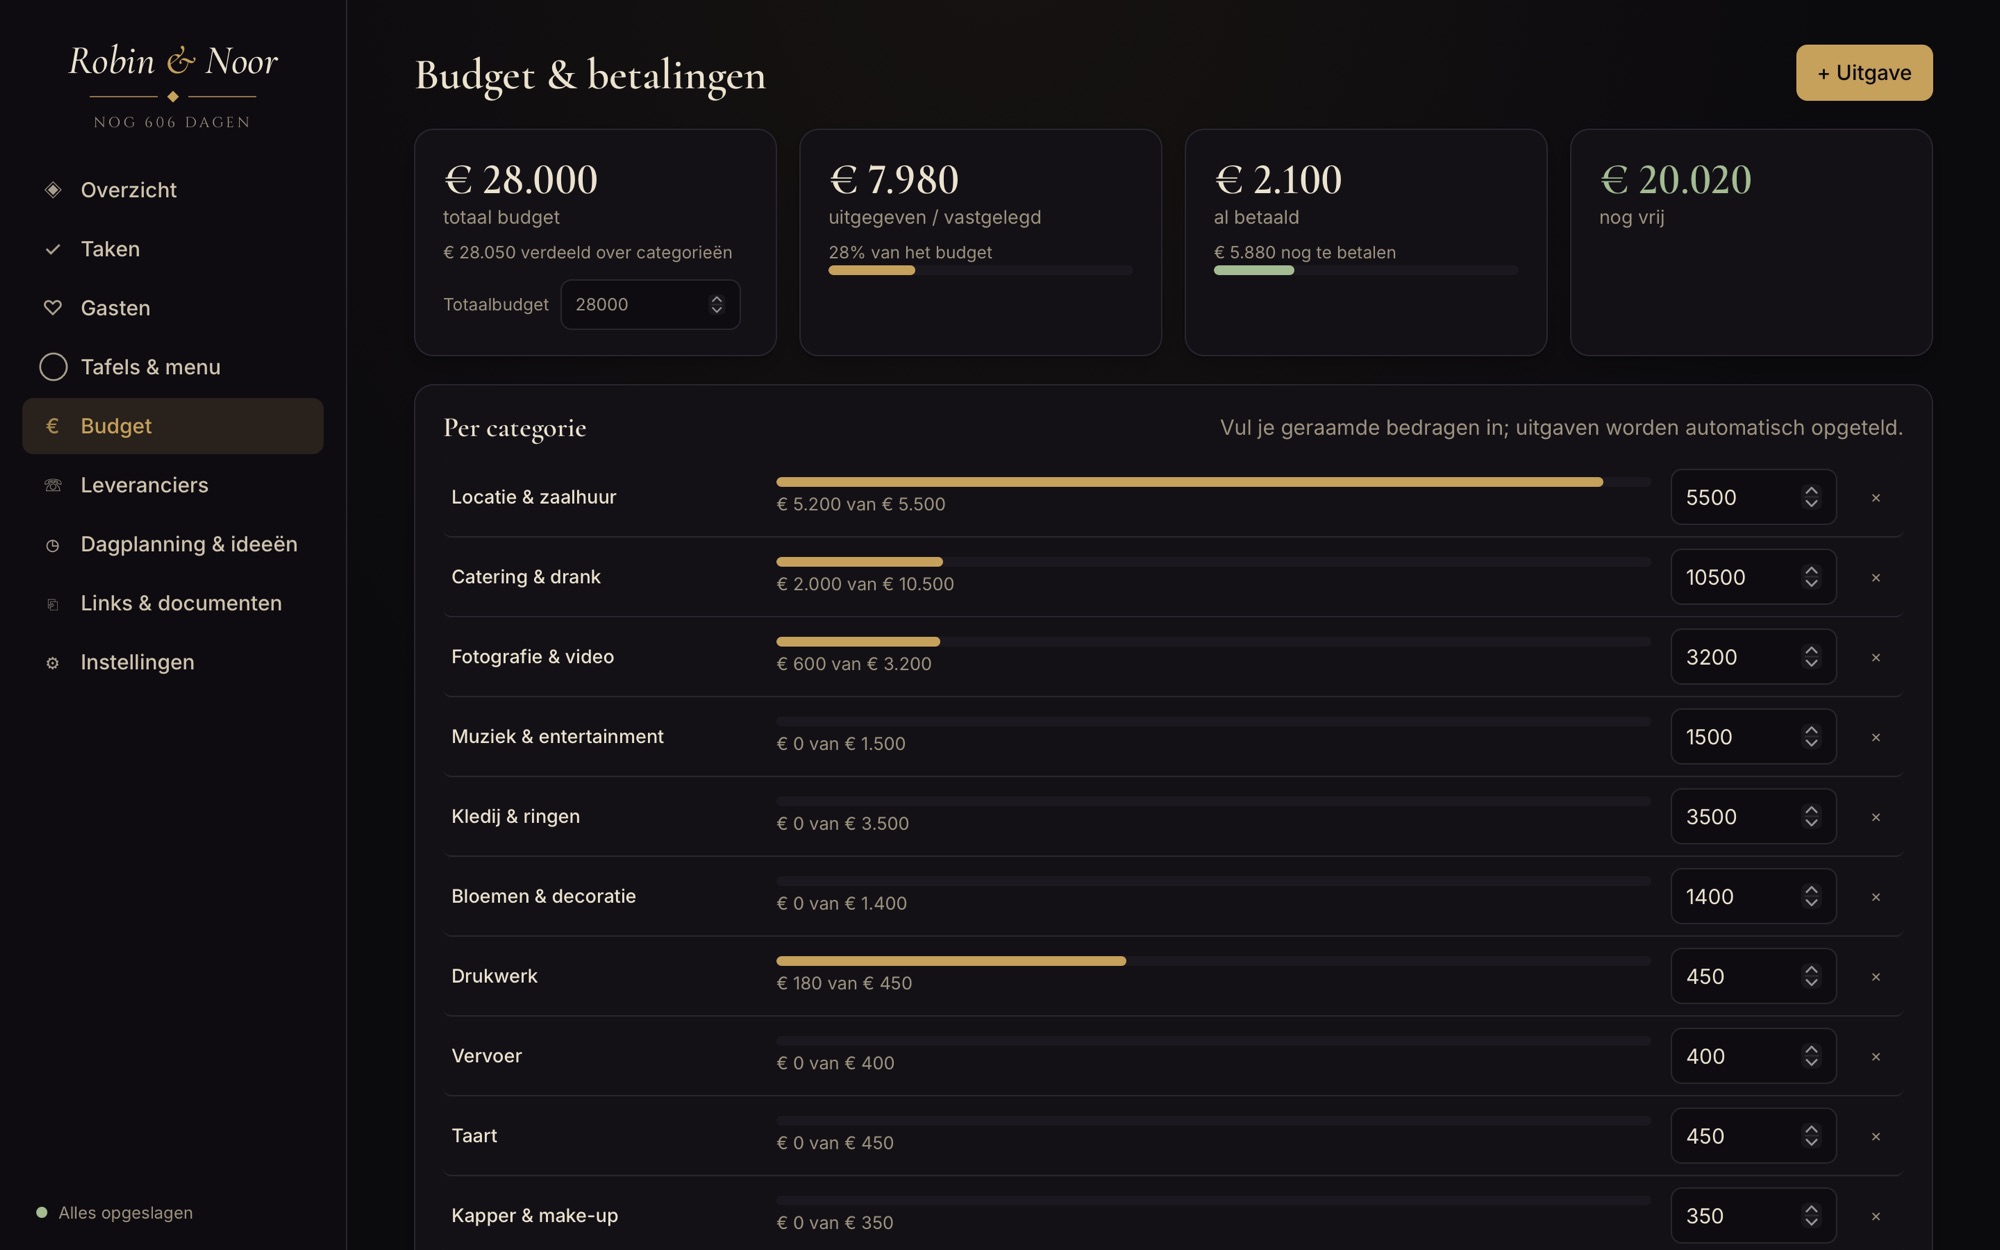Delete the Fotografie & video category
Screen dimensions: 2000x1250
point(1876,658)
